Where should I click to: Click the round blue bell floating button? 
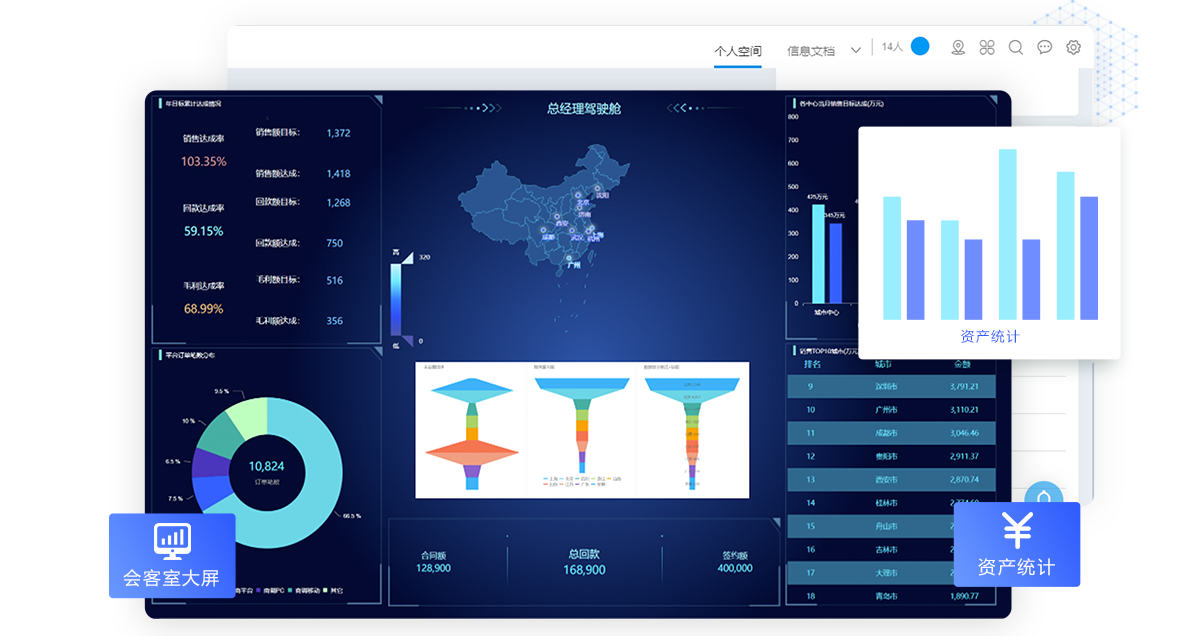(1044, 499)
